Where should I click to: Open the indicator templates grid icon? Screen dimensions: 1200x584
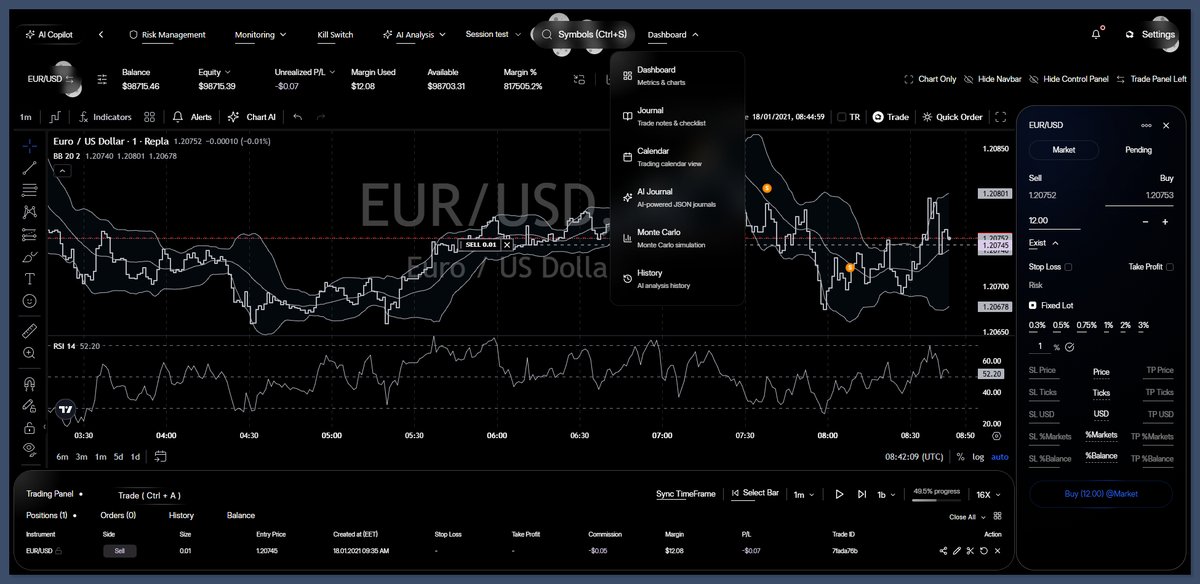147,117
